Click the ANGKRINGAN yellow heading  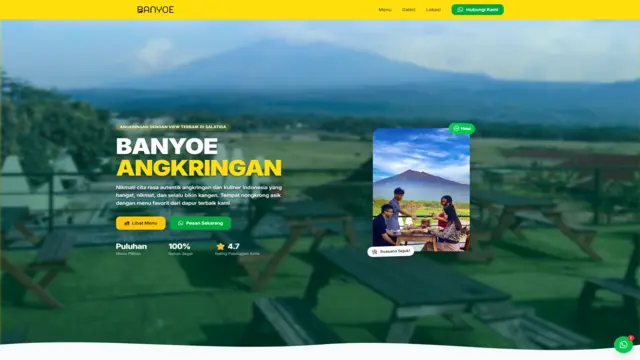click(199, 168)
